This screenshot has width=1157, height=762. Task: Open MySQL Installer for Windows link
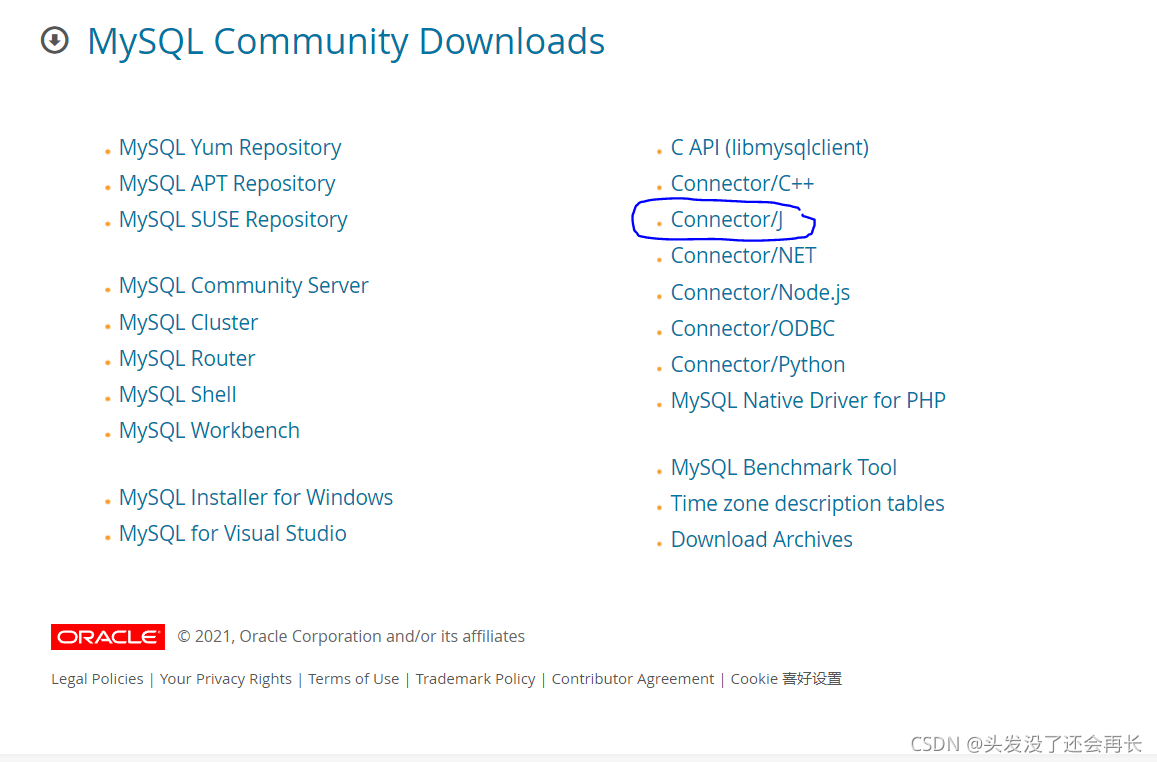tap(255, 498)
